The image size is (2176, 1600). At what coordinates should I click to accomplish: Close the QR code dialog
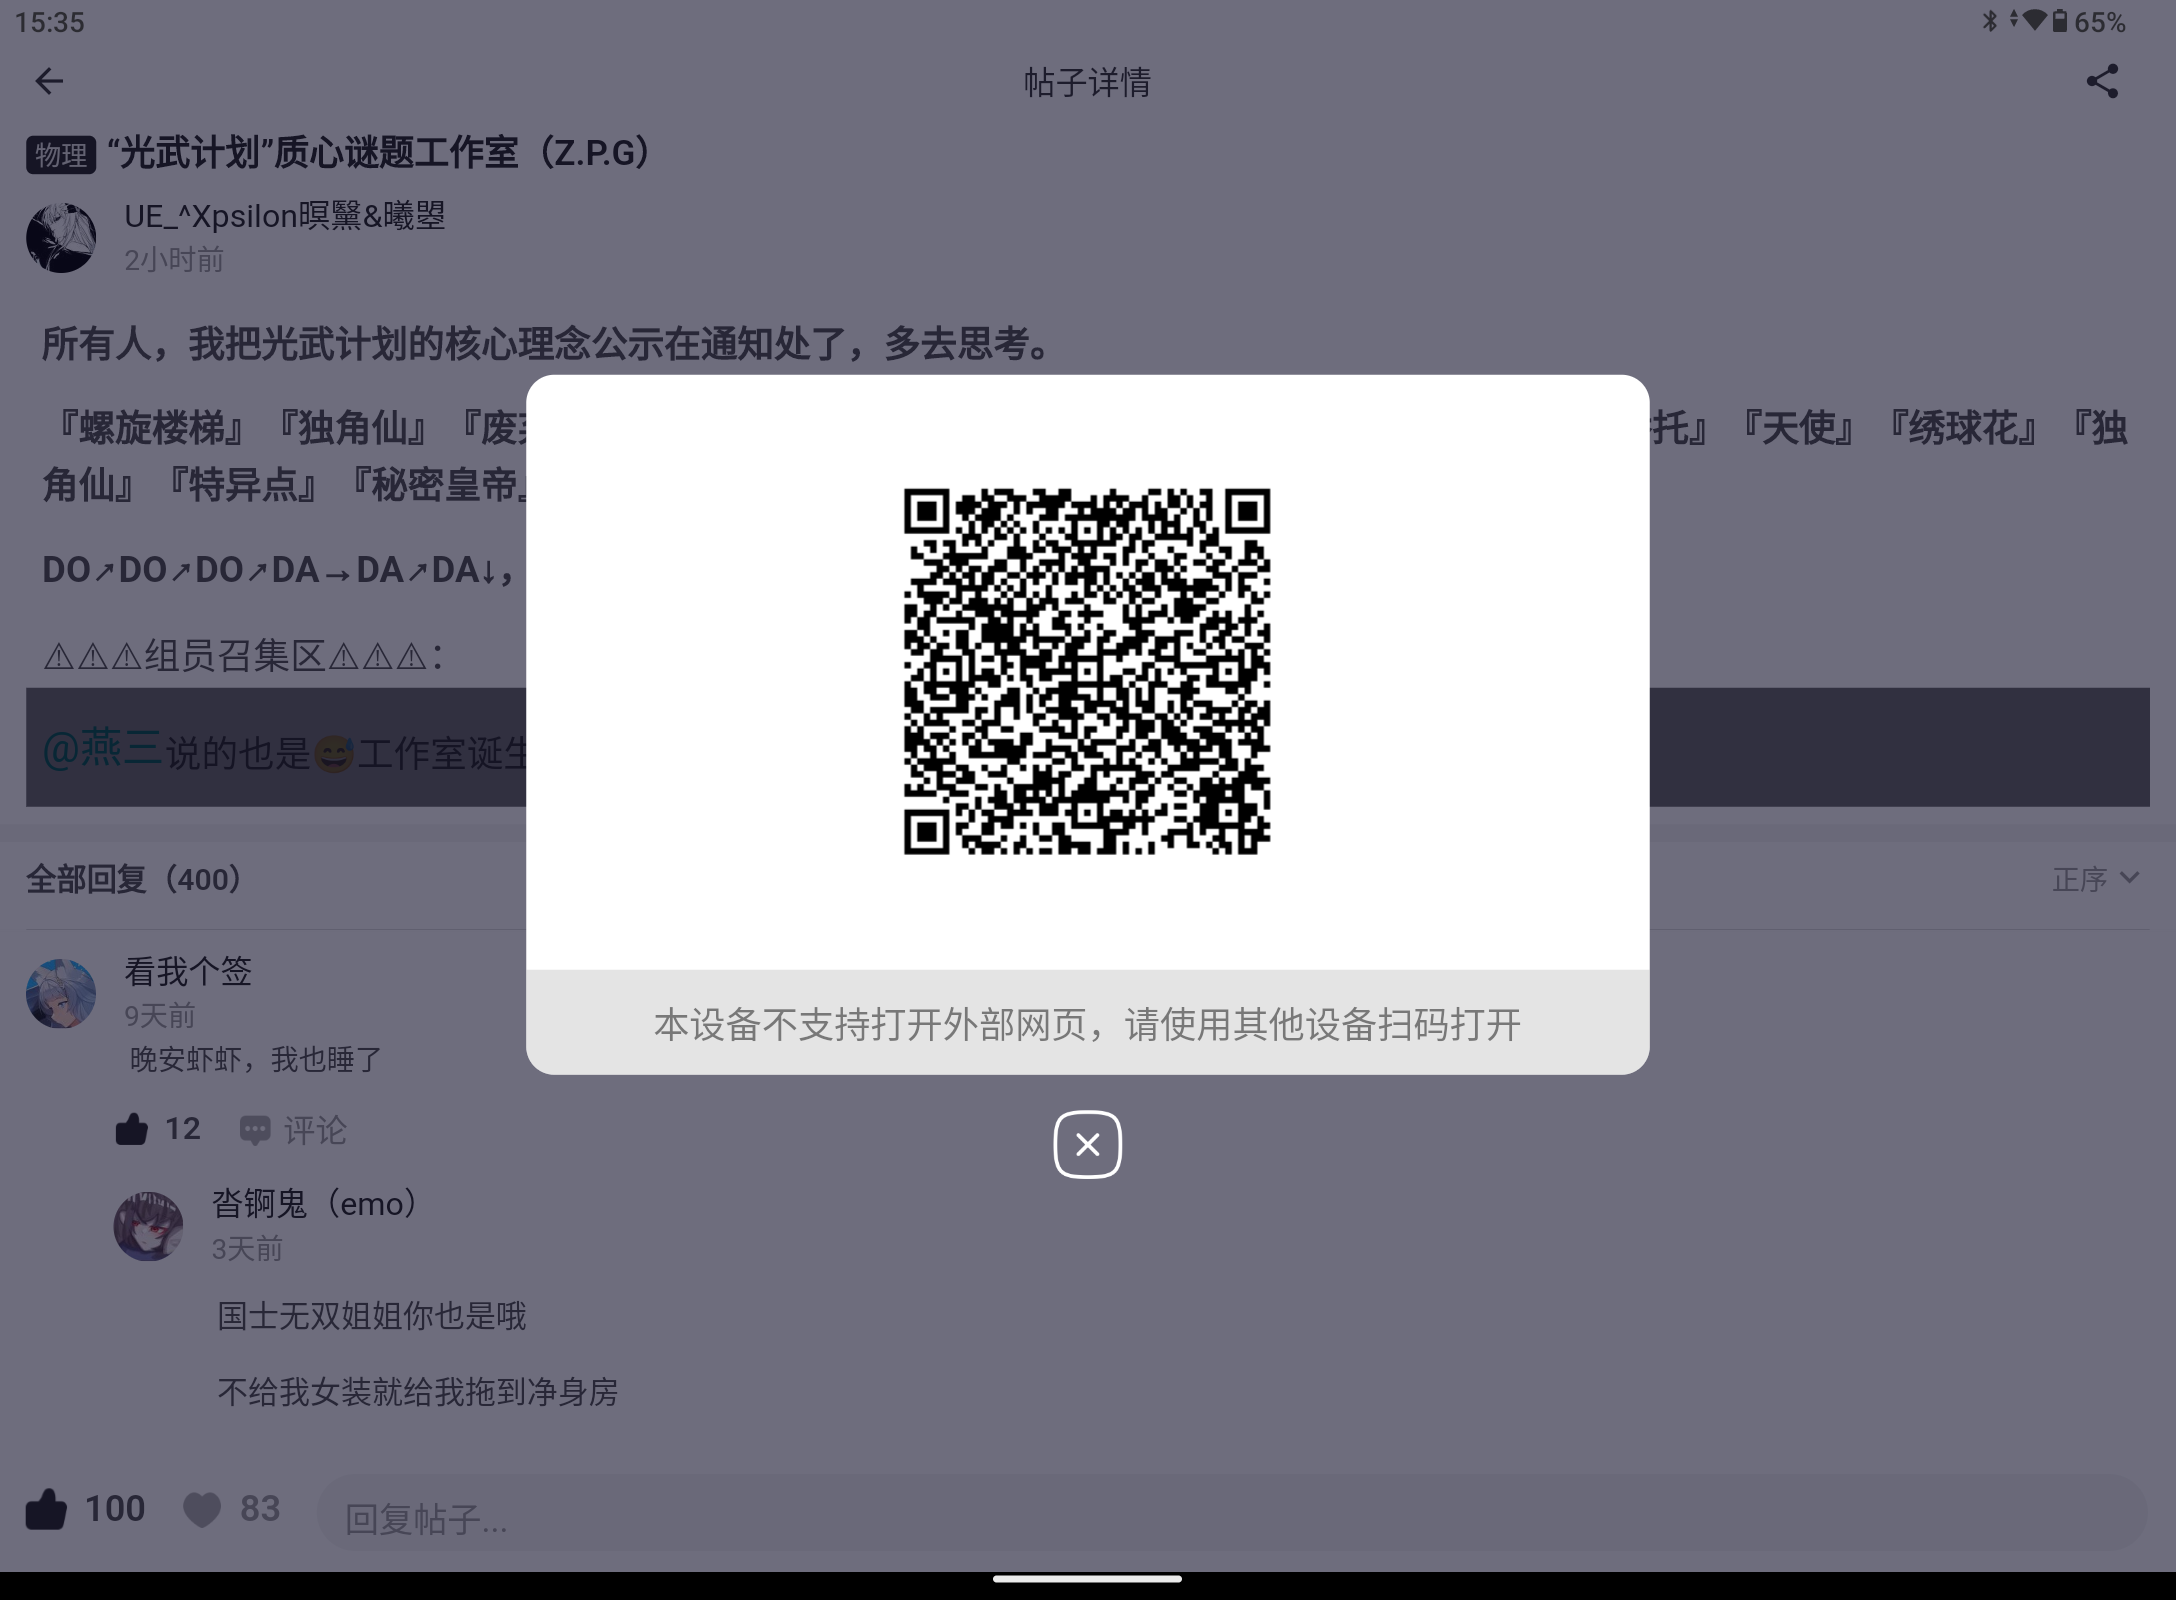click(1087, 1144)
